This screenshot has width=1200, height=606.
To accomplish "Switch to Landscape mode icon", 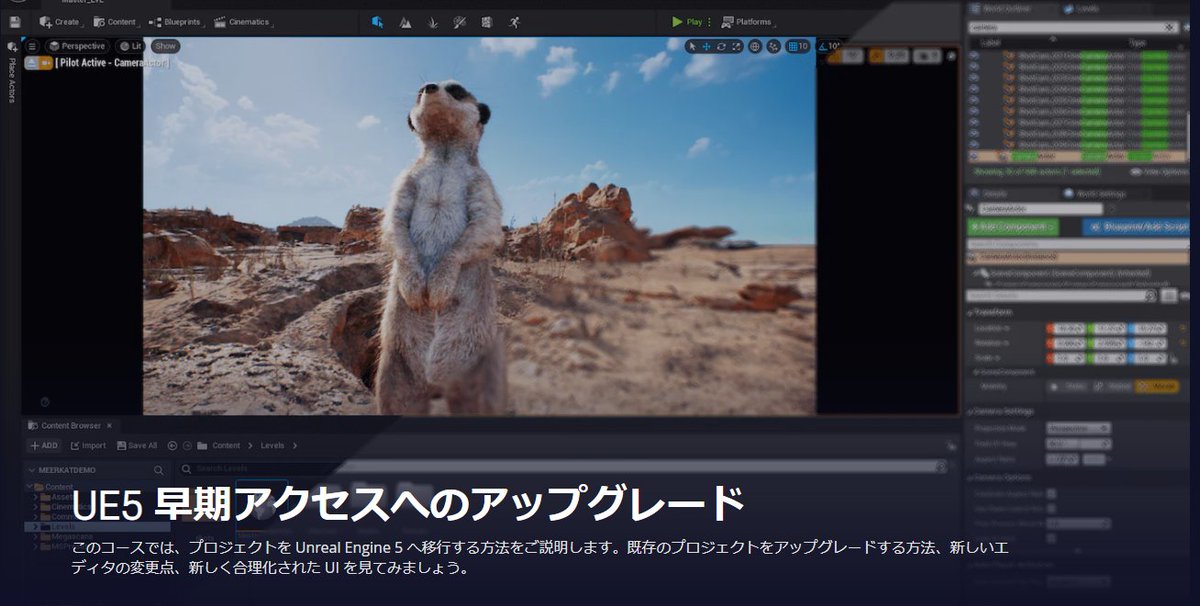I will point(405,21).
